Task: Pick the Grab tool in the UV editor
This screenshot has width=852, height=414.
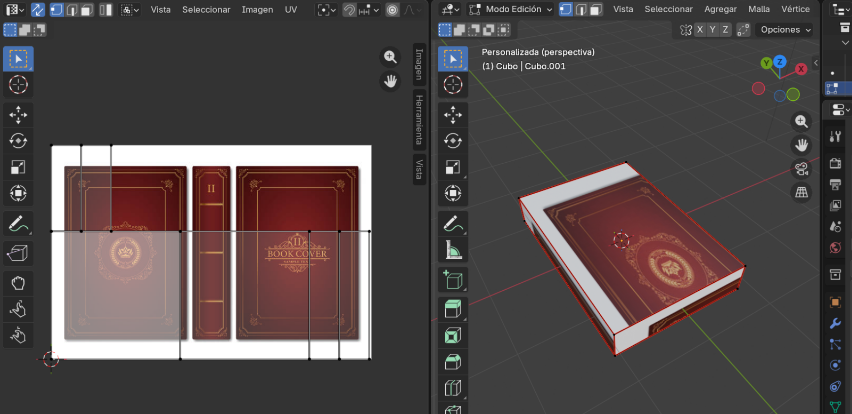Action: pos(18,283)
